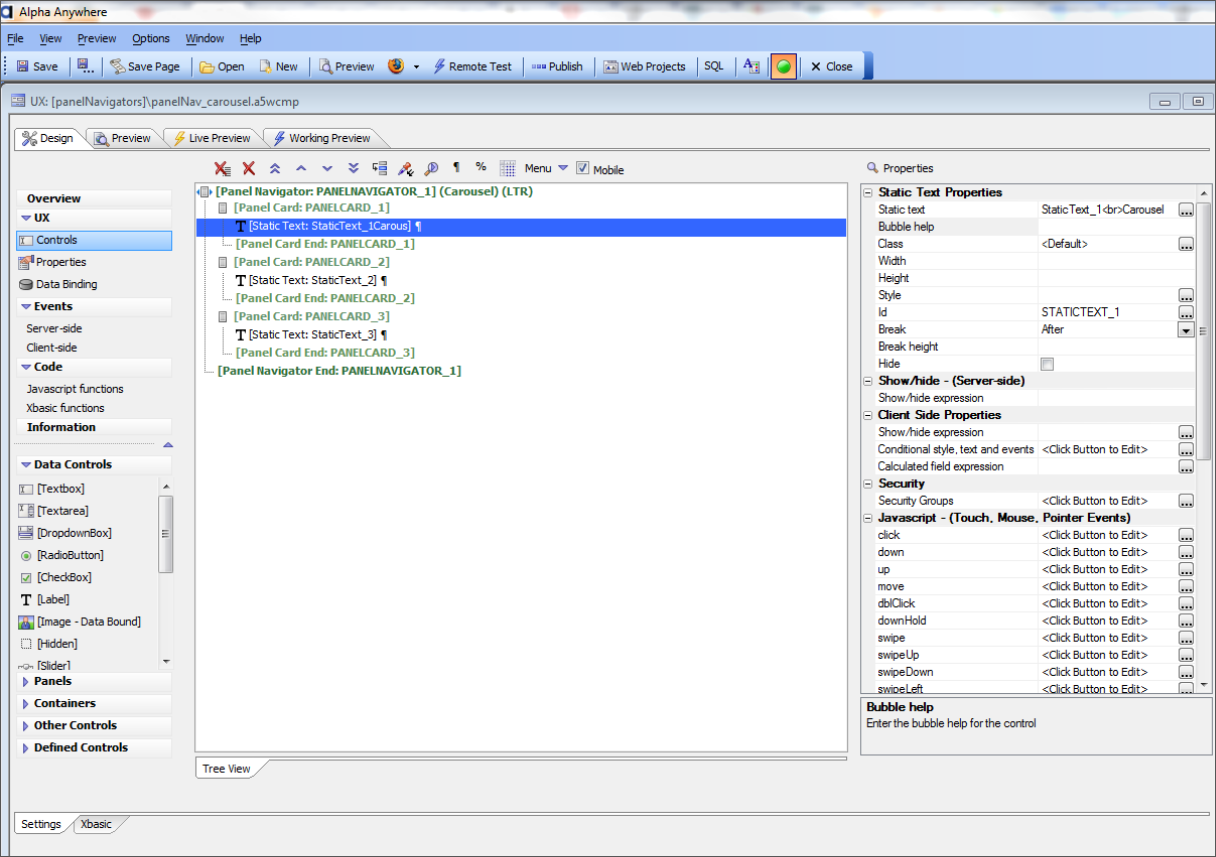
Task: Open the Break property dropdown
Action: pyautogui.click(x=1186, y=330)
